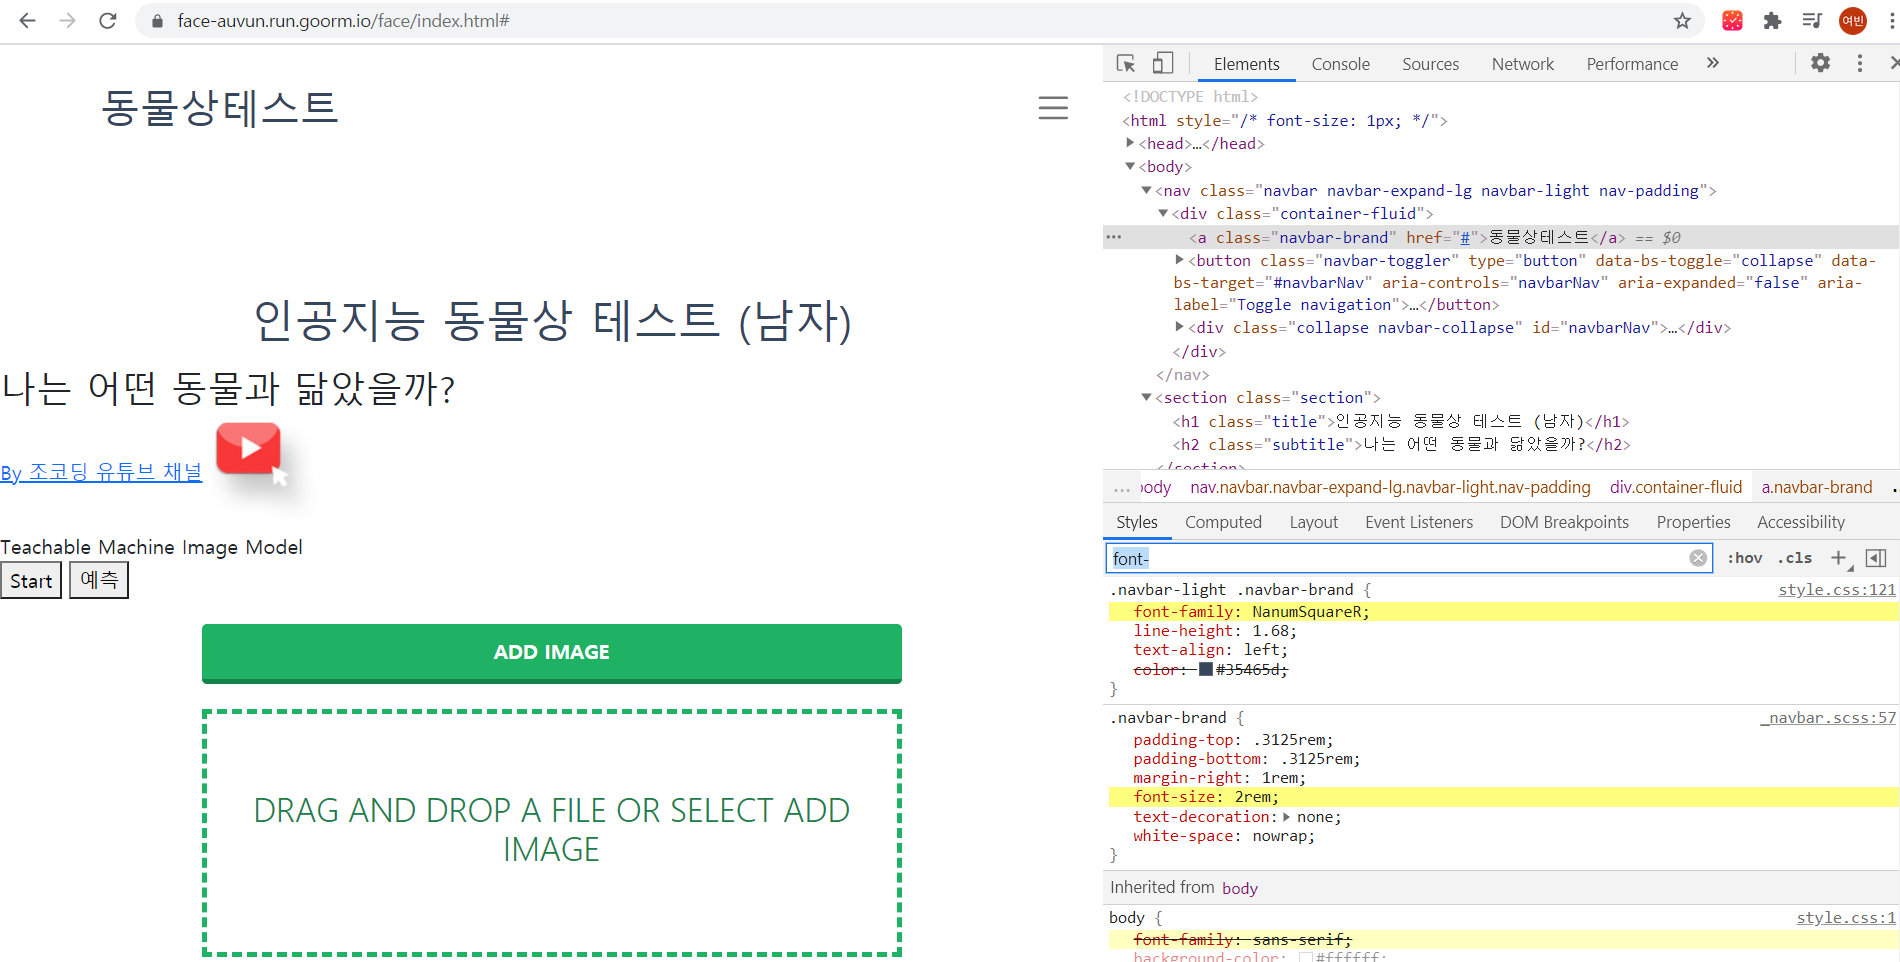The width and height of the screenshot is (1900, 962).
Task: Show more DevTools tabs
Action: pos(1712,63)
